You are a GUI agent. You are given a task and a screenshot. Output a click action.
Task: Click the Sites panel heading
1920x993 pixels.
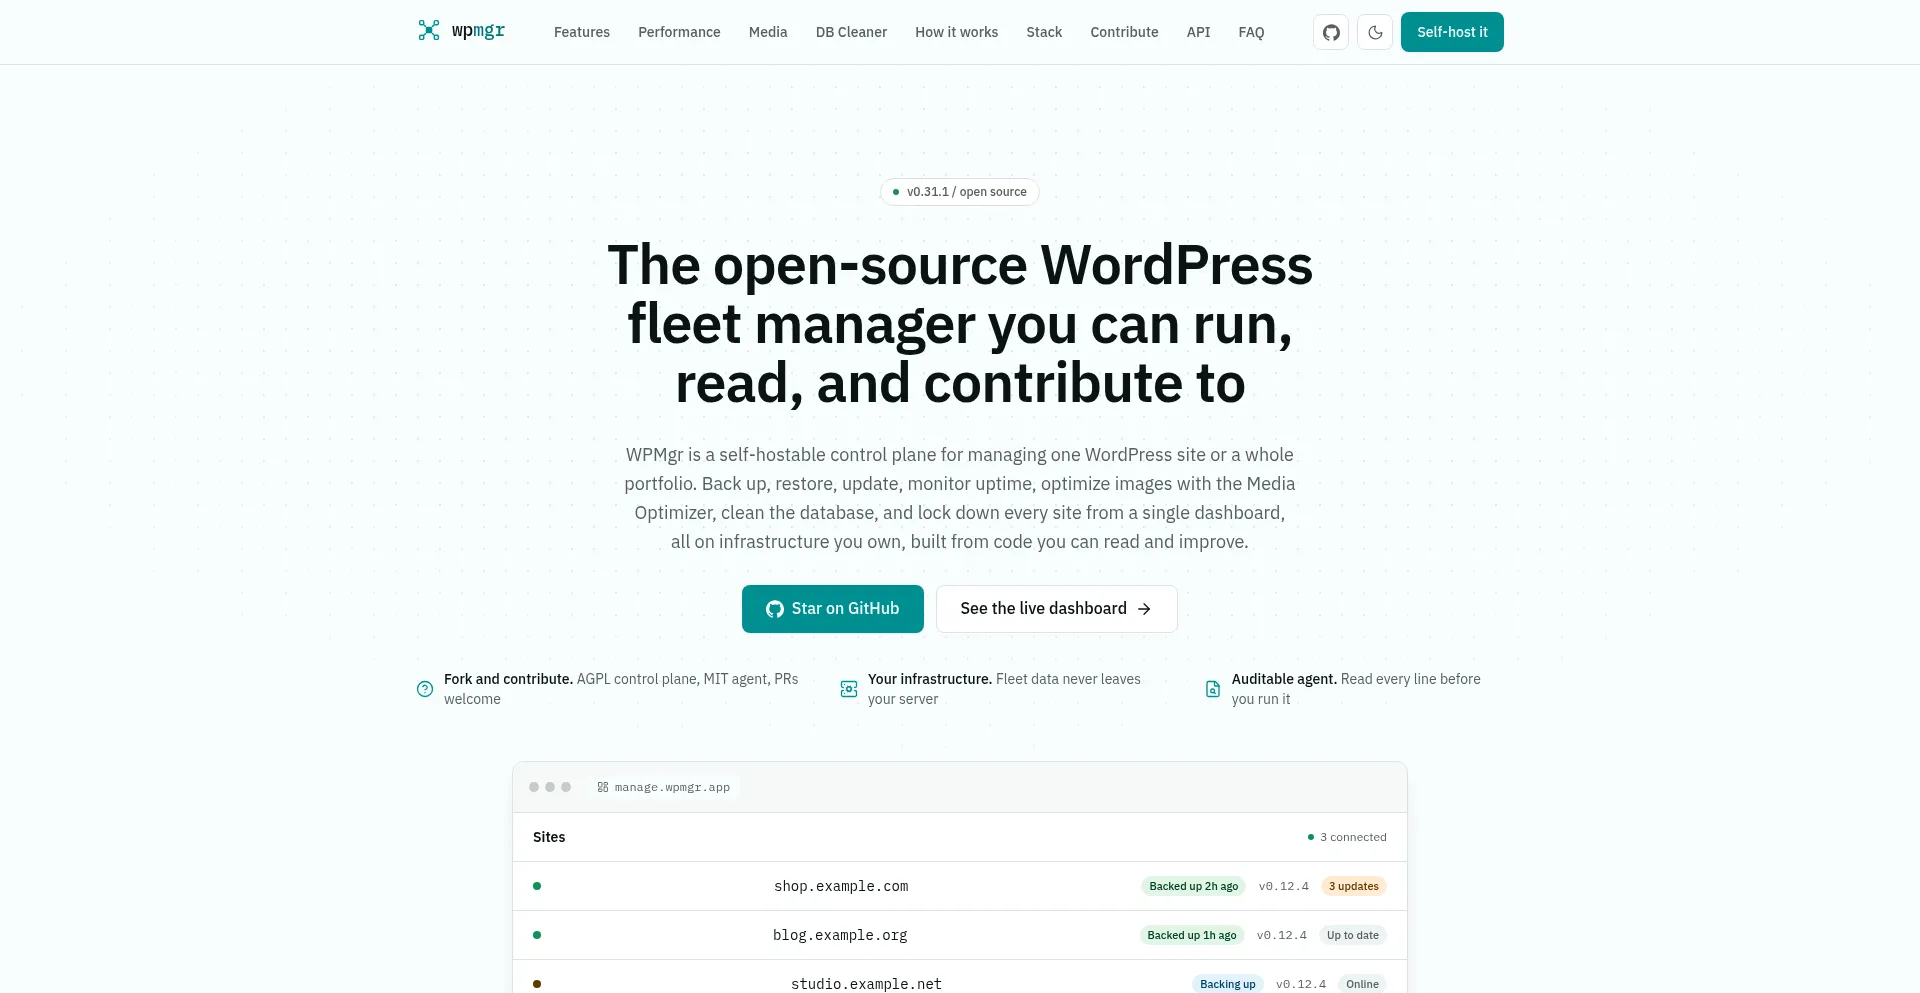click(x=549, y=837)
